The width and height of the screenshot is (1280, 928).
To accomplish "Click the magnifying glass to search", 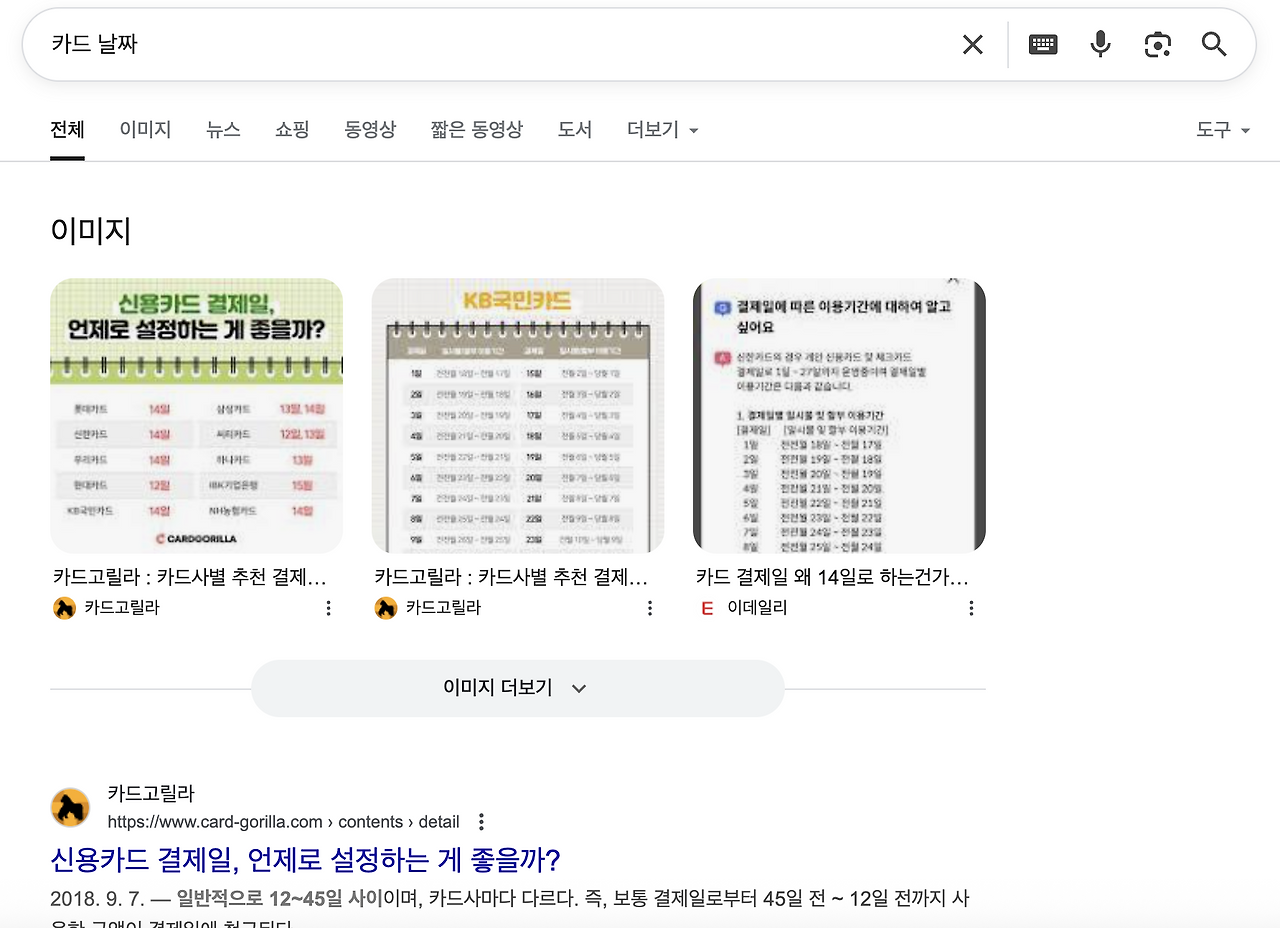I will pos(1213,44).
